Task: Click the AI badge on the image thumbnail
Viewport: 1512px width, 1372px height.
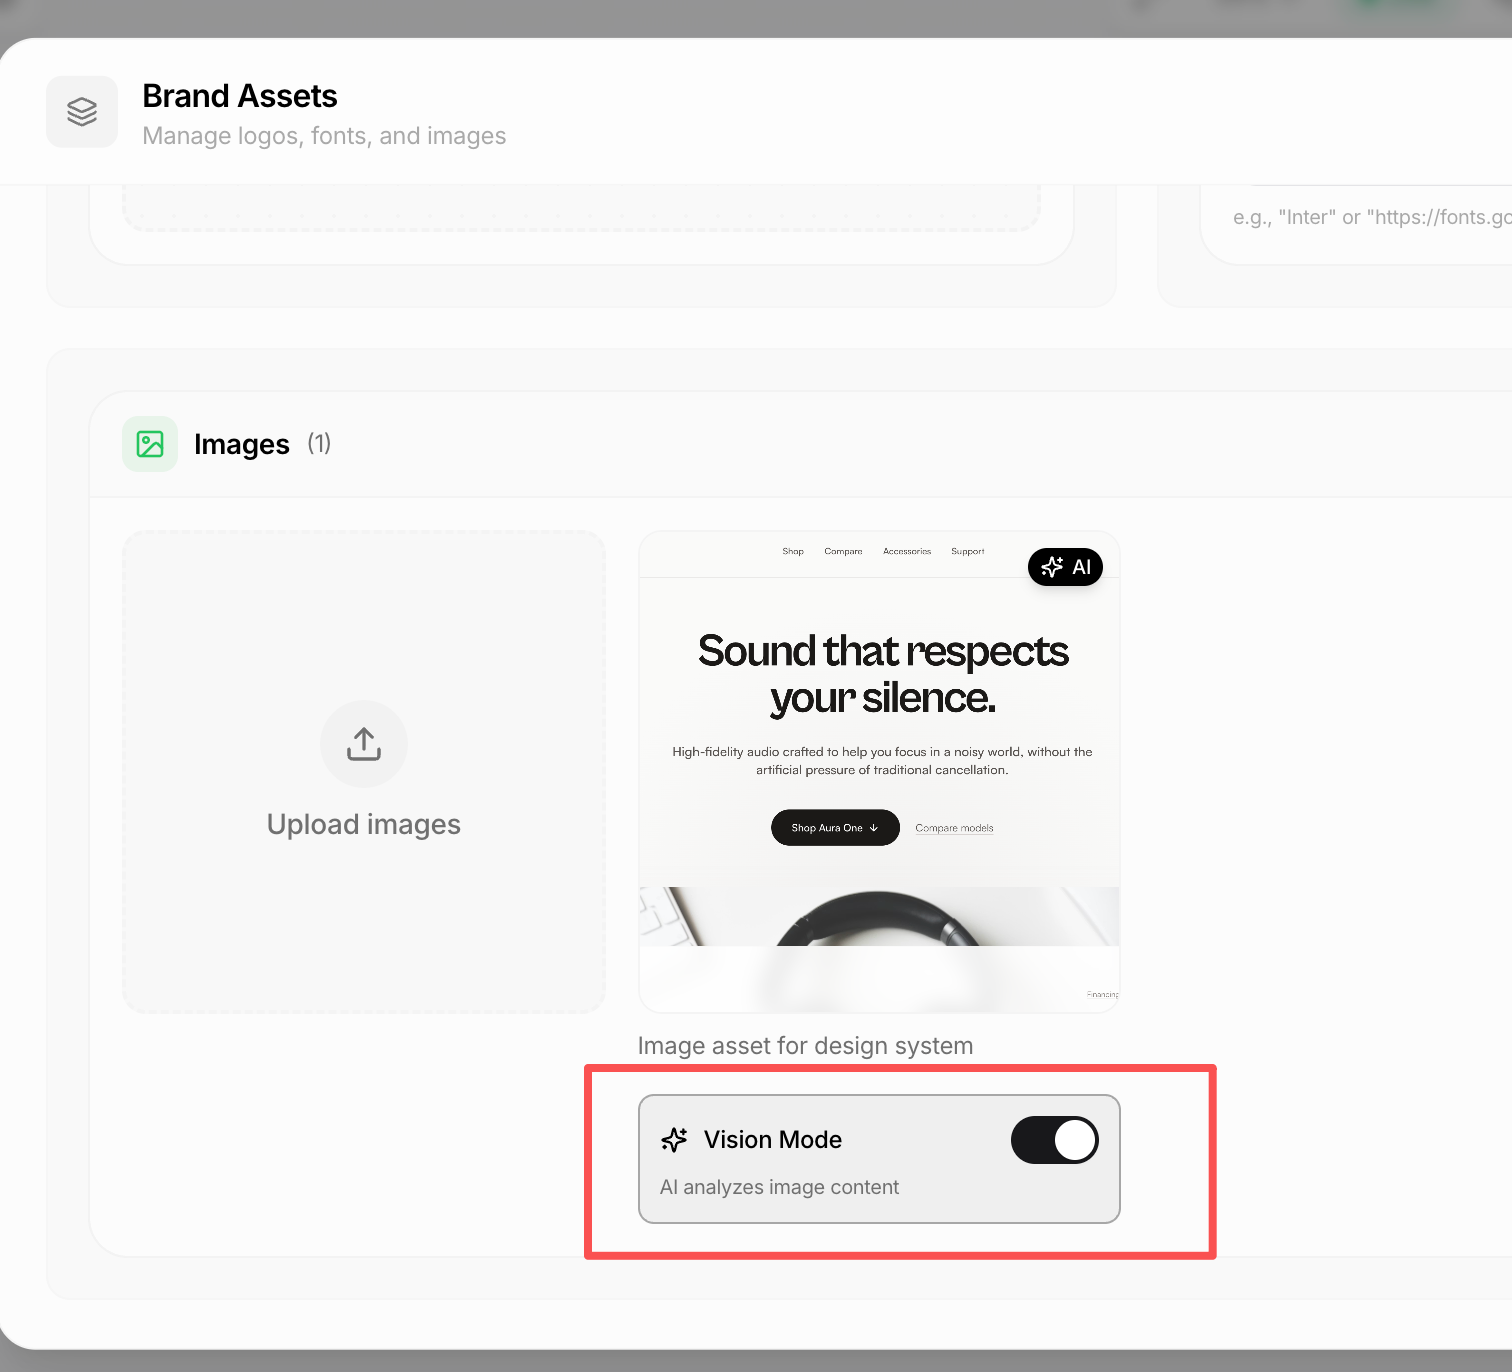Action: pyautogui.click(x=1065, y=567)
